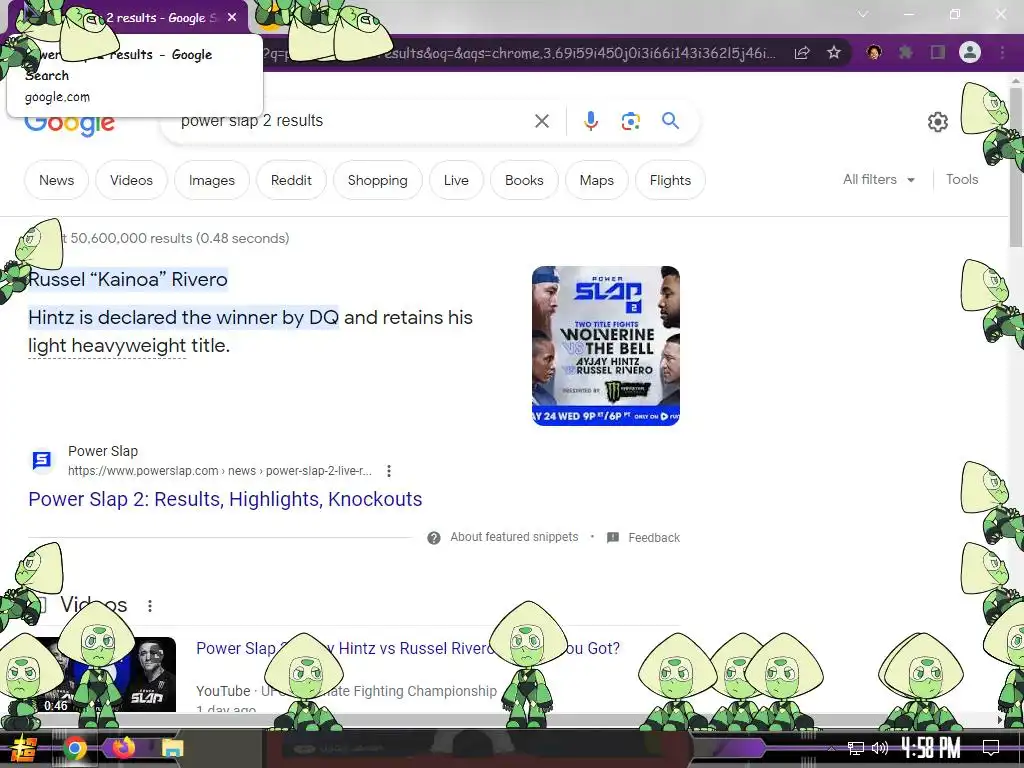The width and height of the screenshot is (1024, 768).
Task: Click the tab search chevron in title bar
Action: tap(863, 14)
